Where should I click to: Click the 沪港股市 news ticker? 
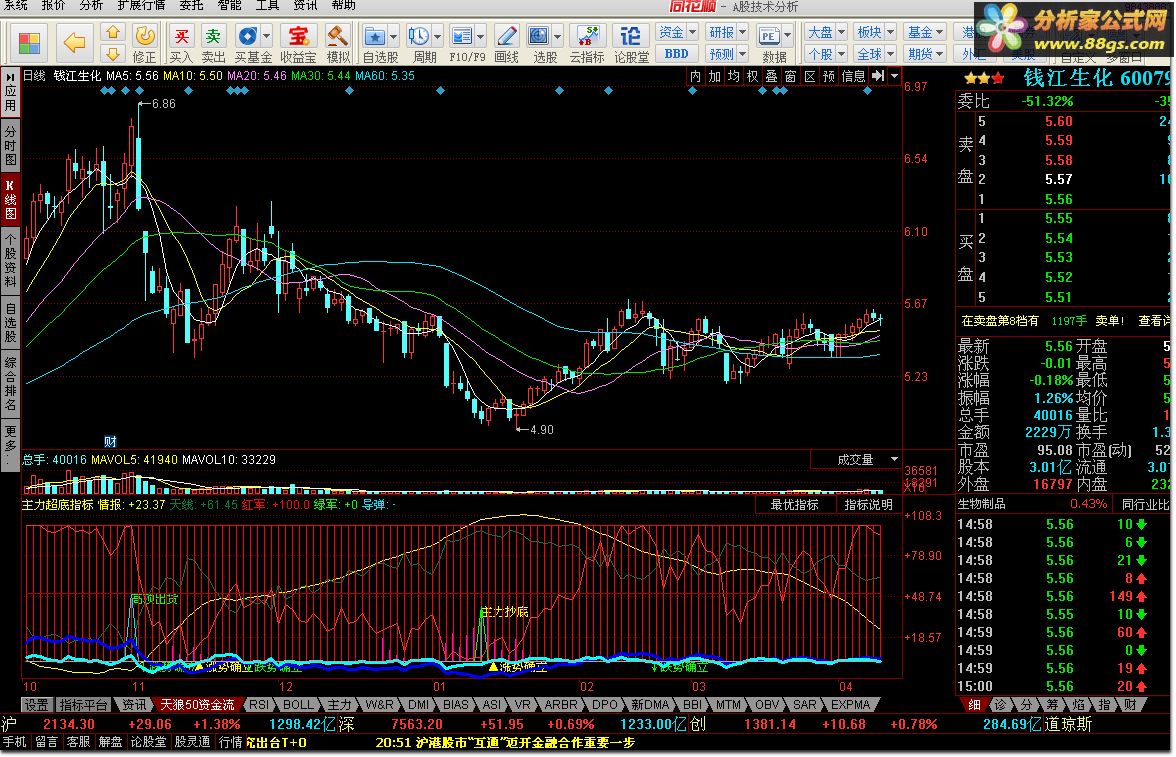tap(505, 742)
